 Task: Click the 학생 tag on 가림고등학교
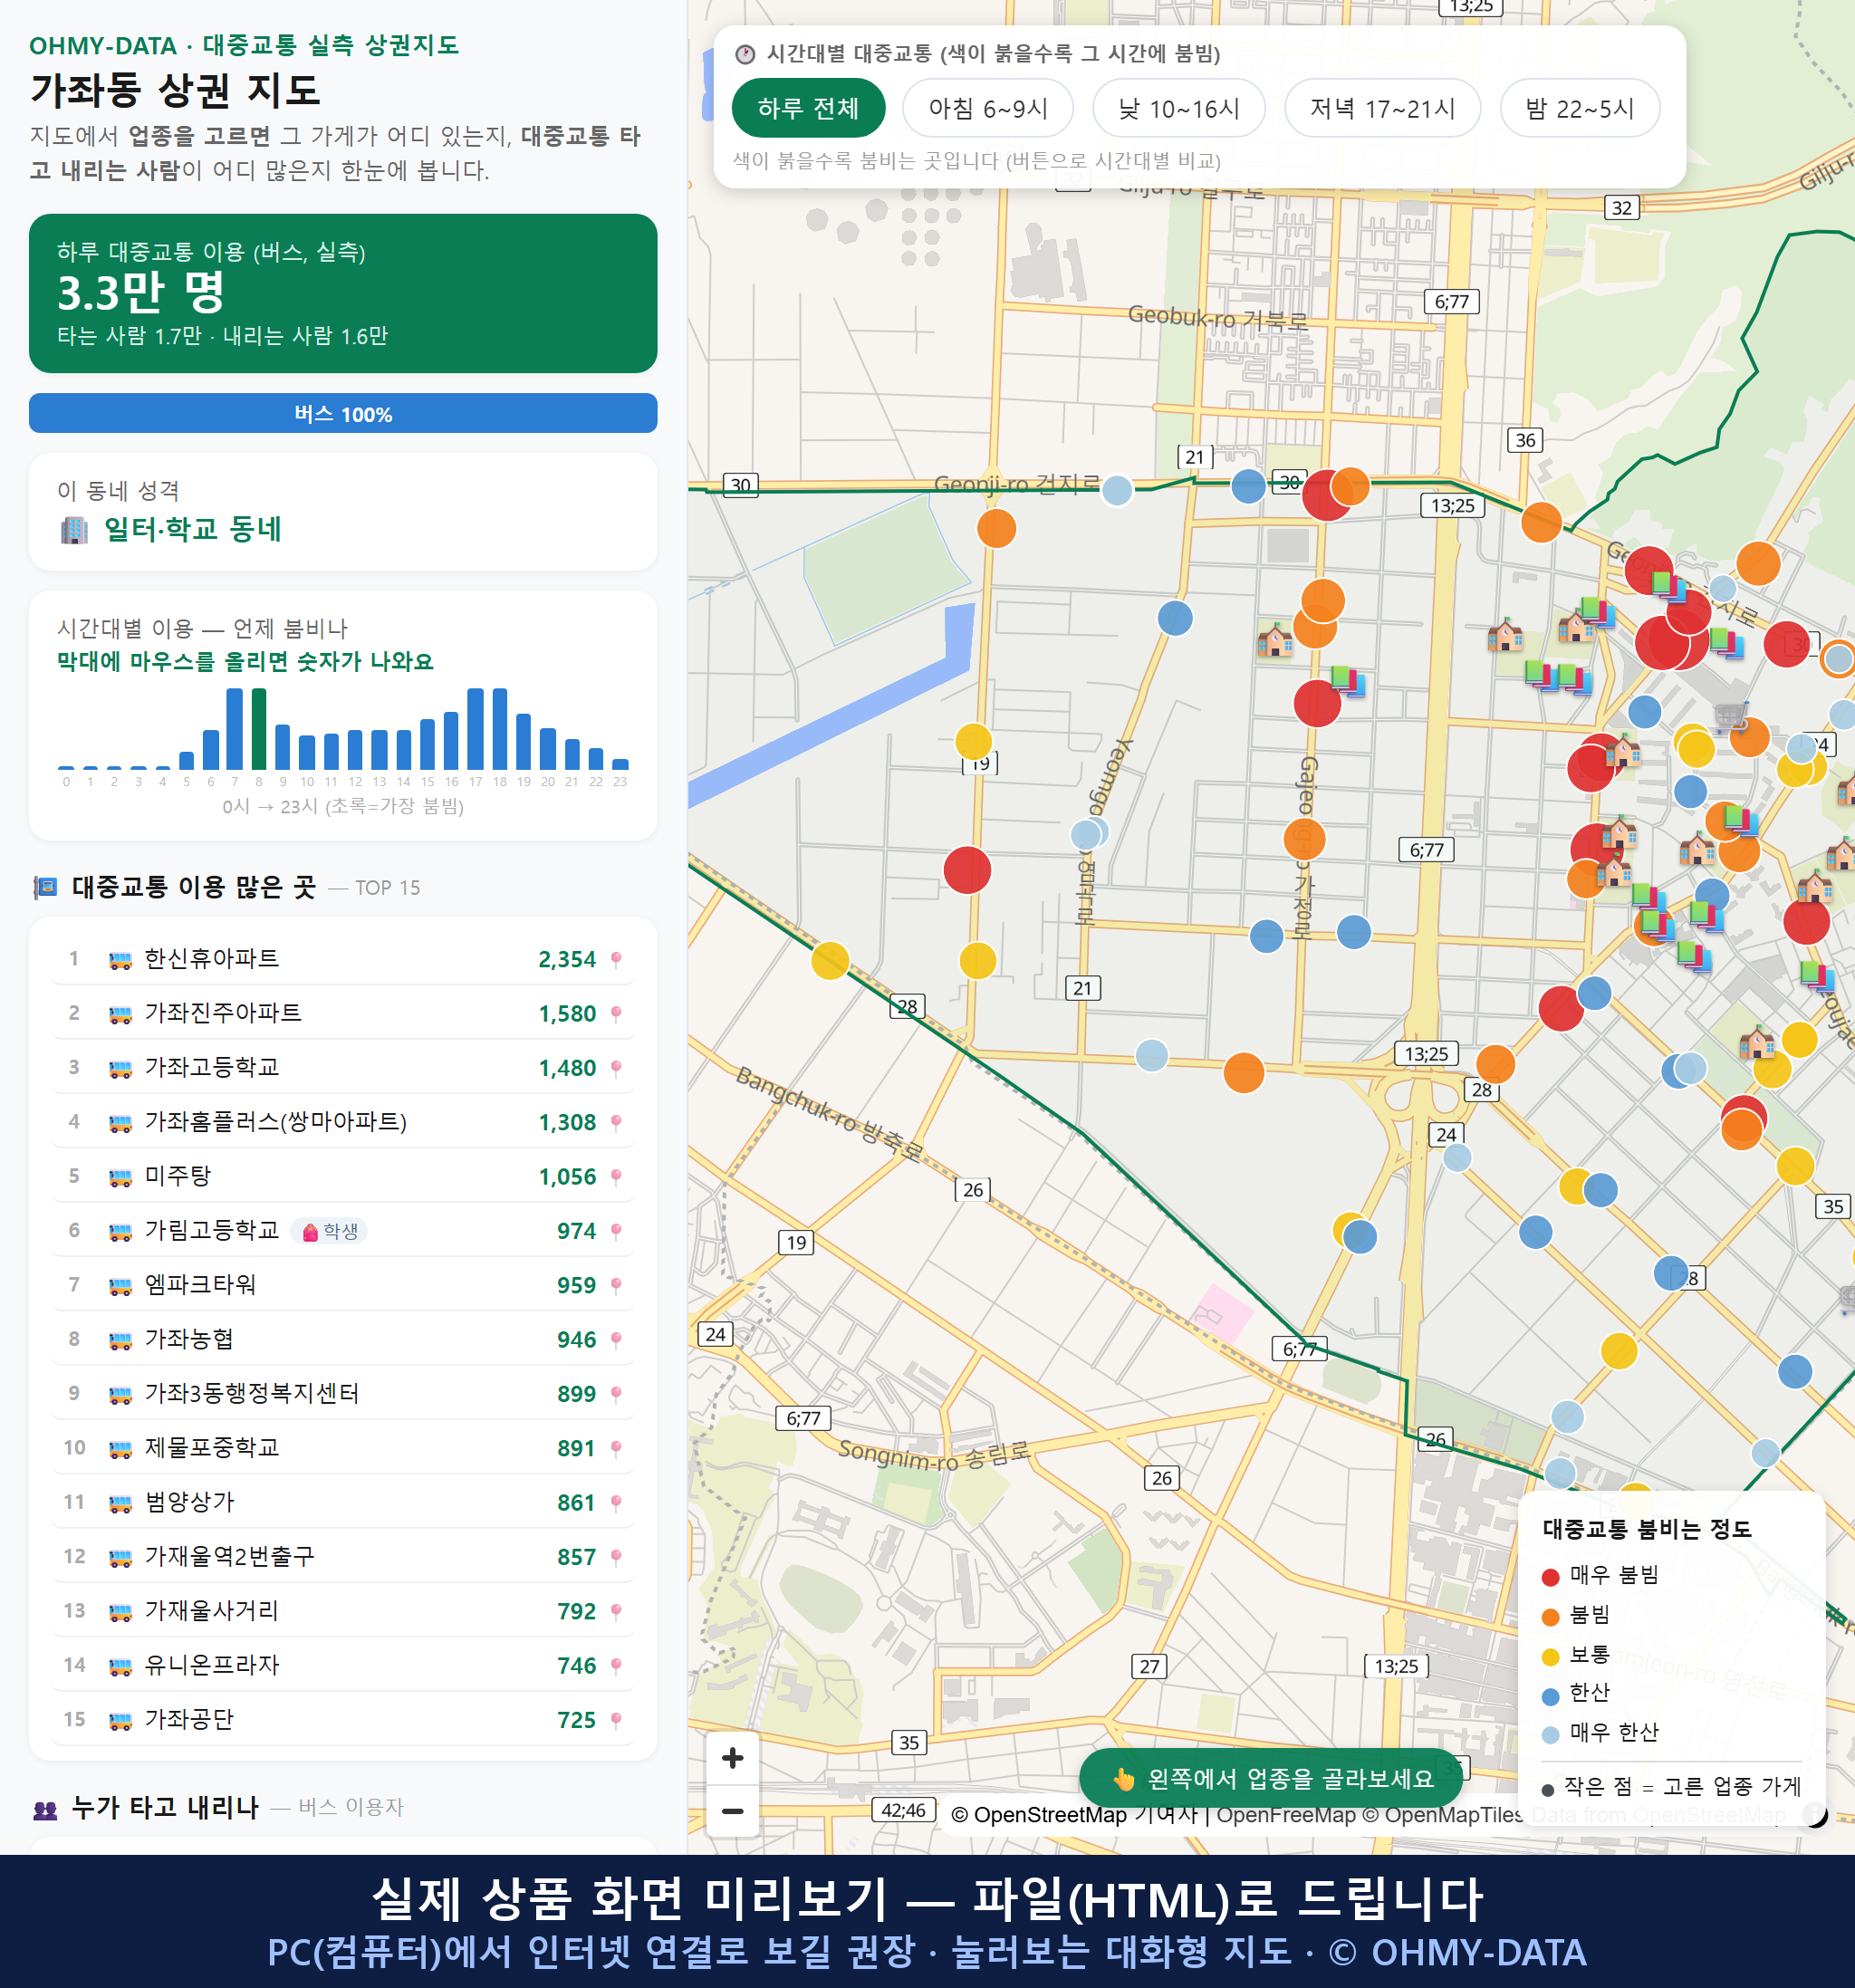[x=330, y=1231]
